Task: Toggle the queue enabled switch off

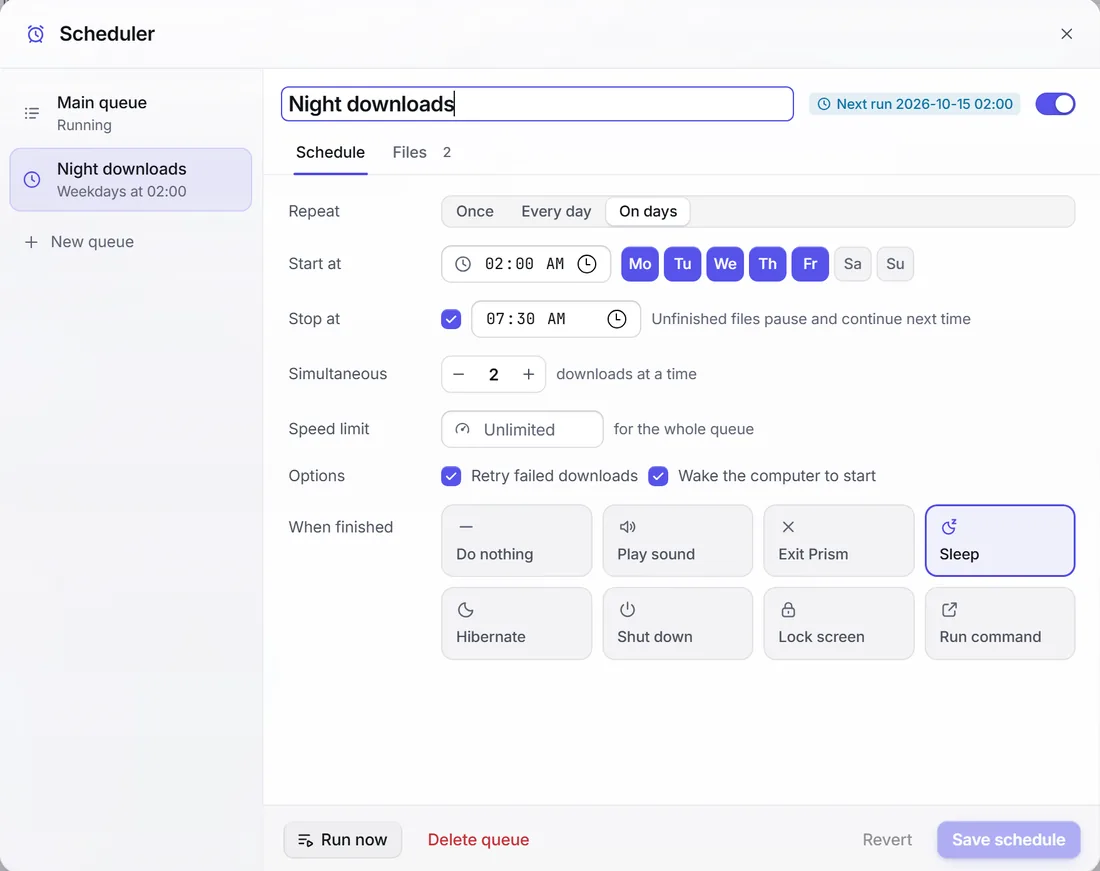Action: [x=1055, y=104]
